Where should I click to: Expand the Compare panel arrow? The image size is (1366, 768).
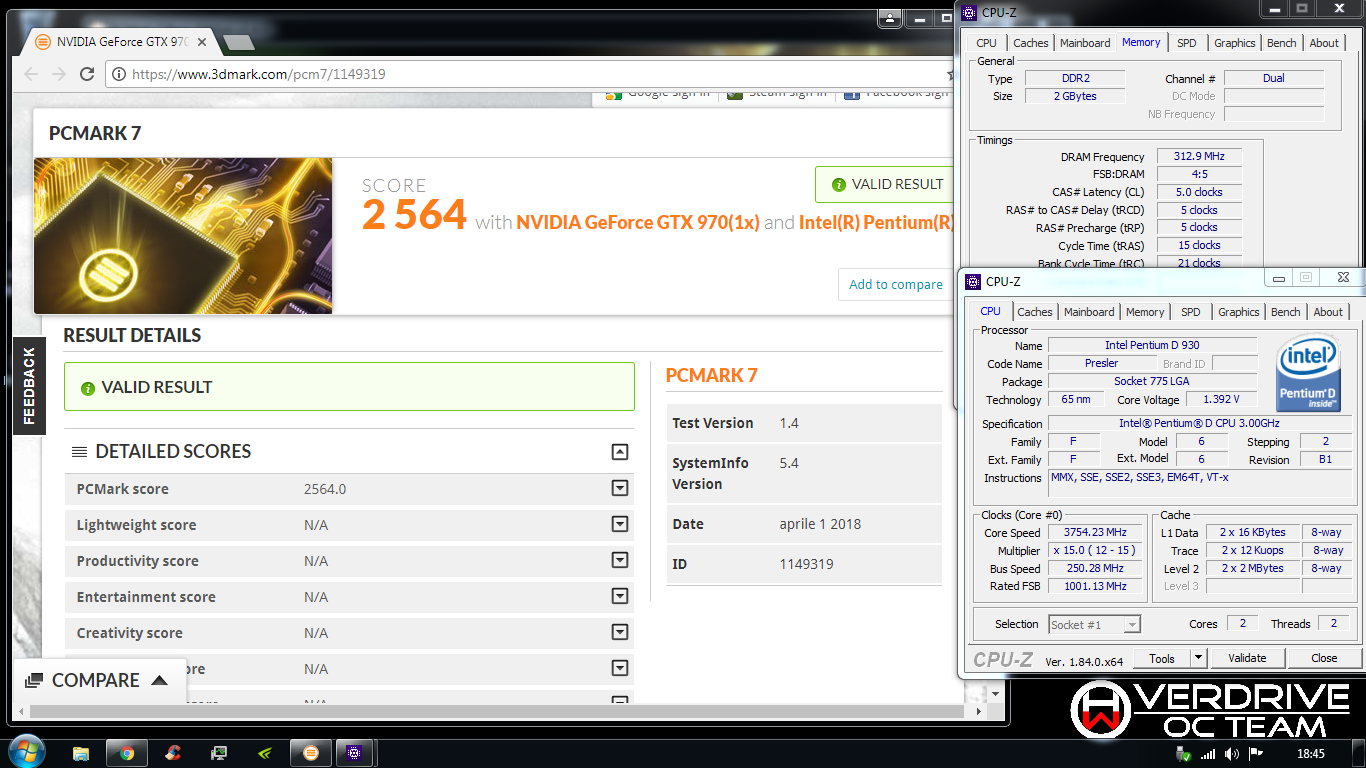coord(159,680)
